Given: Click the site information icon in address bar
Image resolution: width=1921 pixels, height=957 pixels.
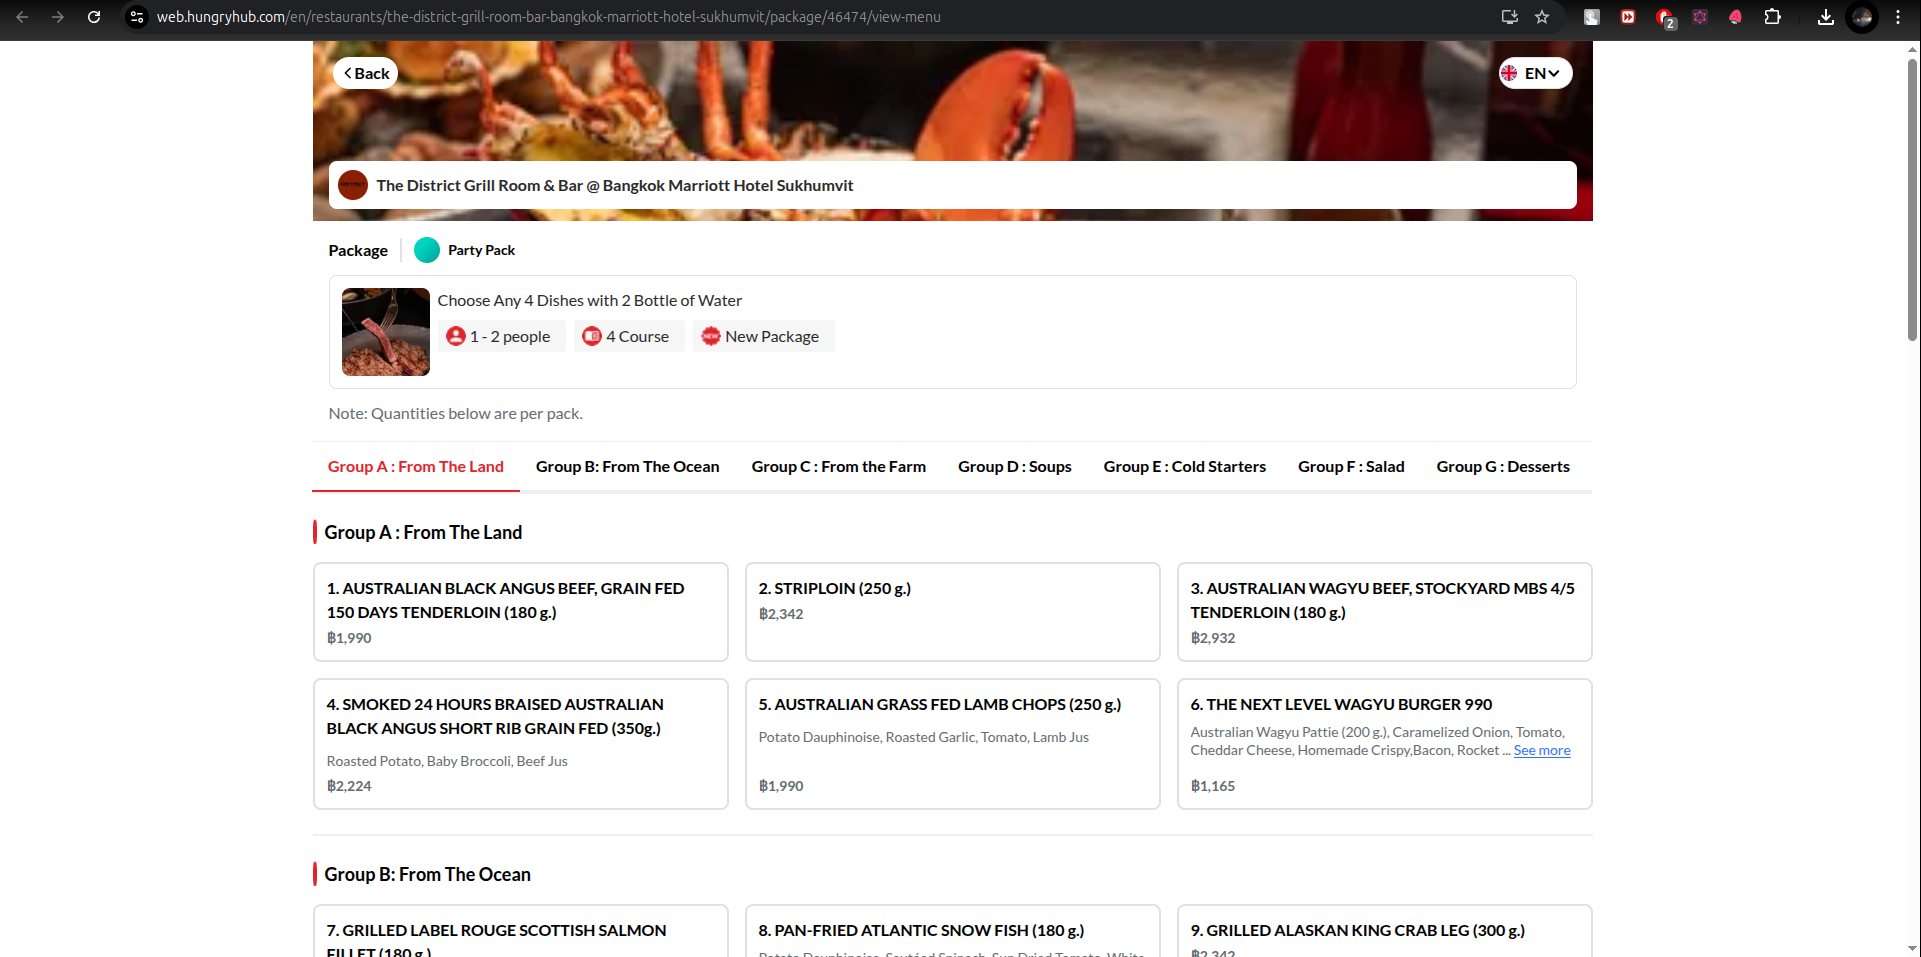Looking at the screenshot, I should pyautogui.click(x=137, y=17).
